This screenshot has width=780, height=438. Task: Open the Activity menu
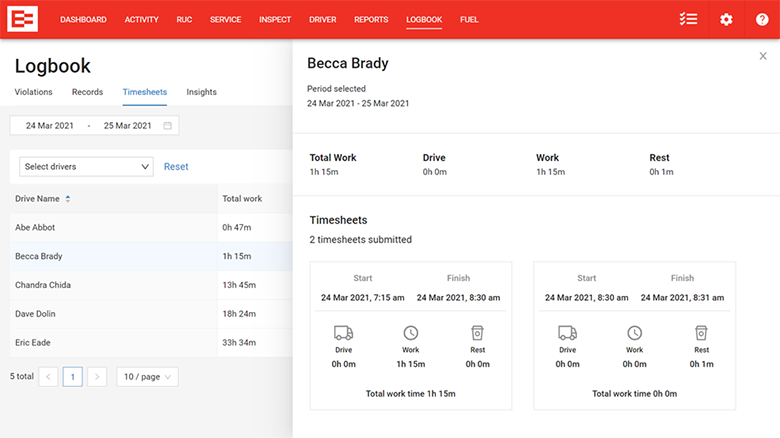[x=141, y=19]
